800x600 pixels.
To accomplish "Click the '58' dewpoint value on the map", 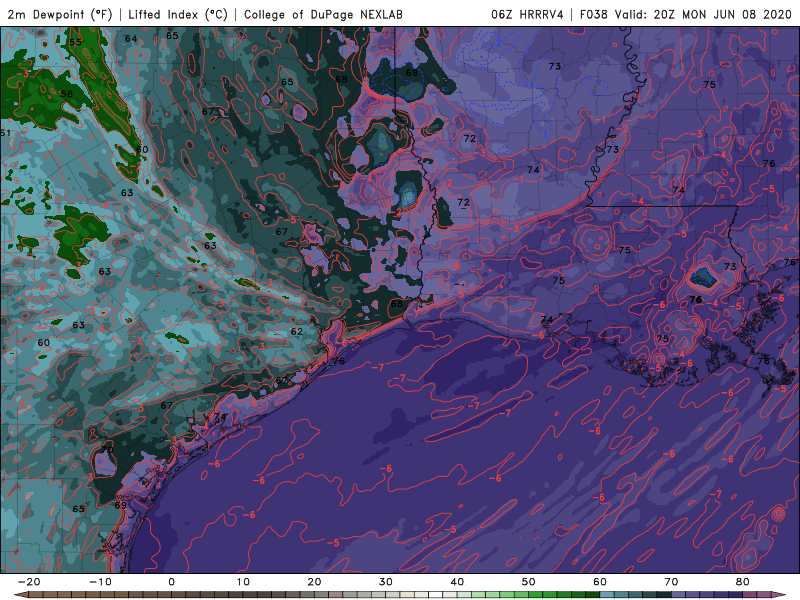I will click(66, 94).
